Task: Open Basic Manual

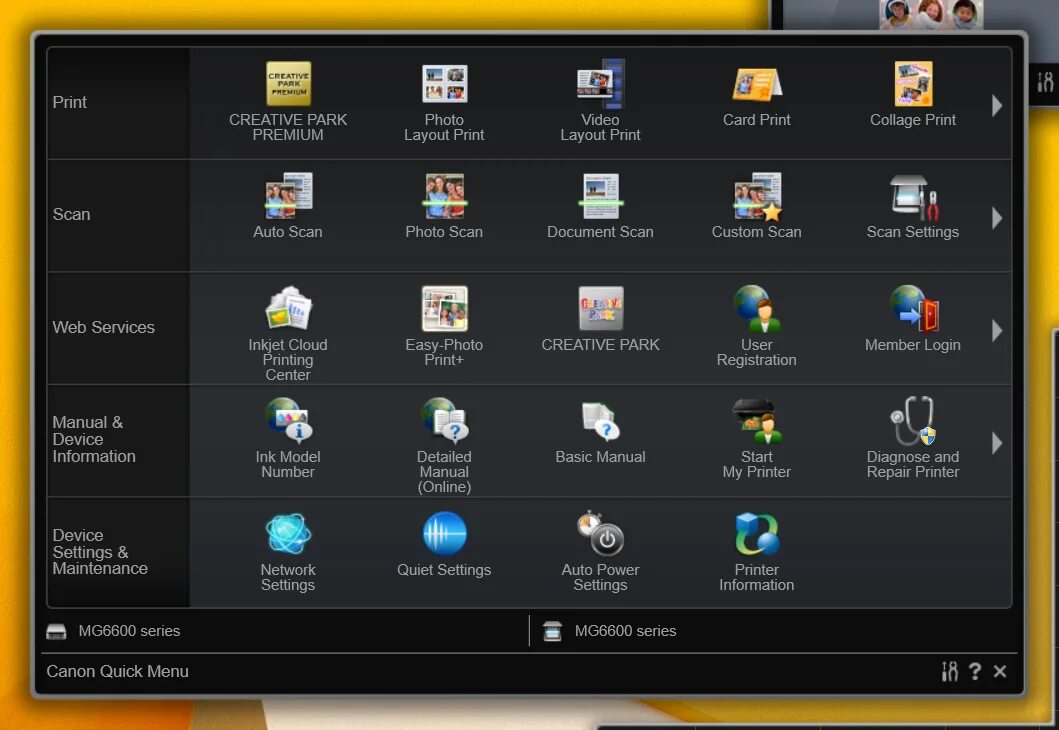Action: (x=600, y=432)
